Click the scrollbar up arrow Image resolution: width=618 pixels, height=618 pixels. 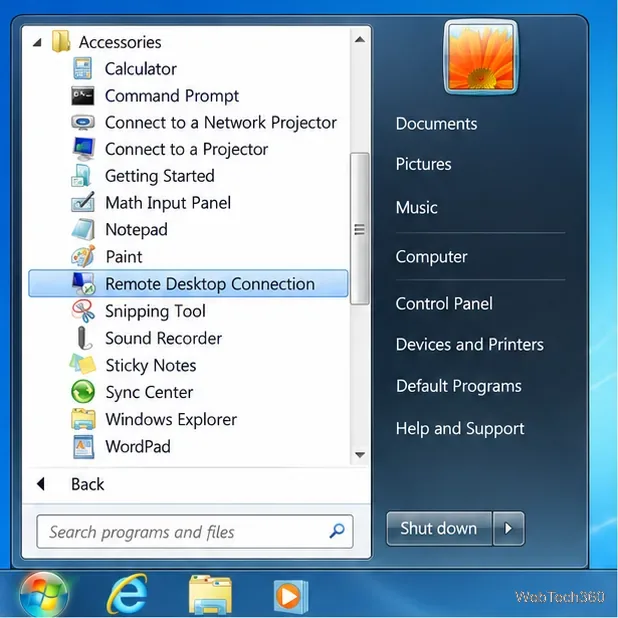[x=359, y=39]
